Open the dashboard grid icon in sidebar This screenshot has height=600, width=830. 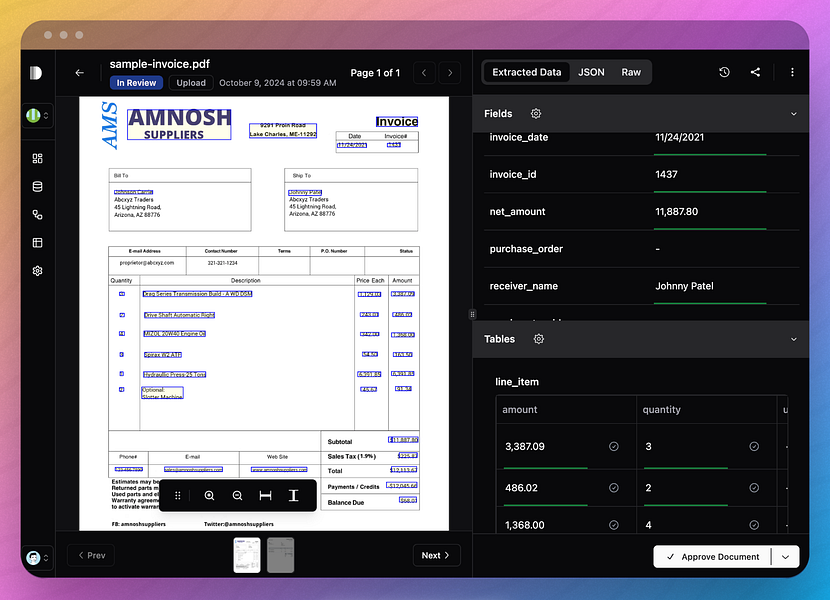tap(37, 158)
